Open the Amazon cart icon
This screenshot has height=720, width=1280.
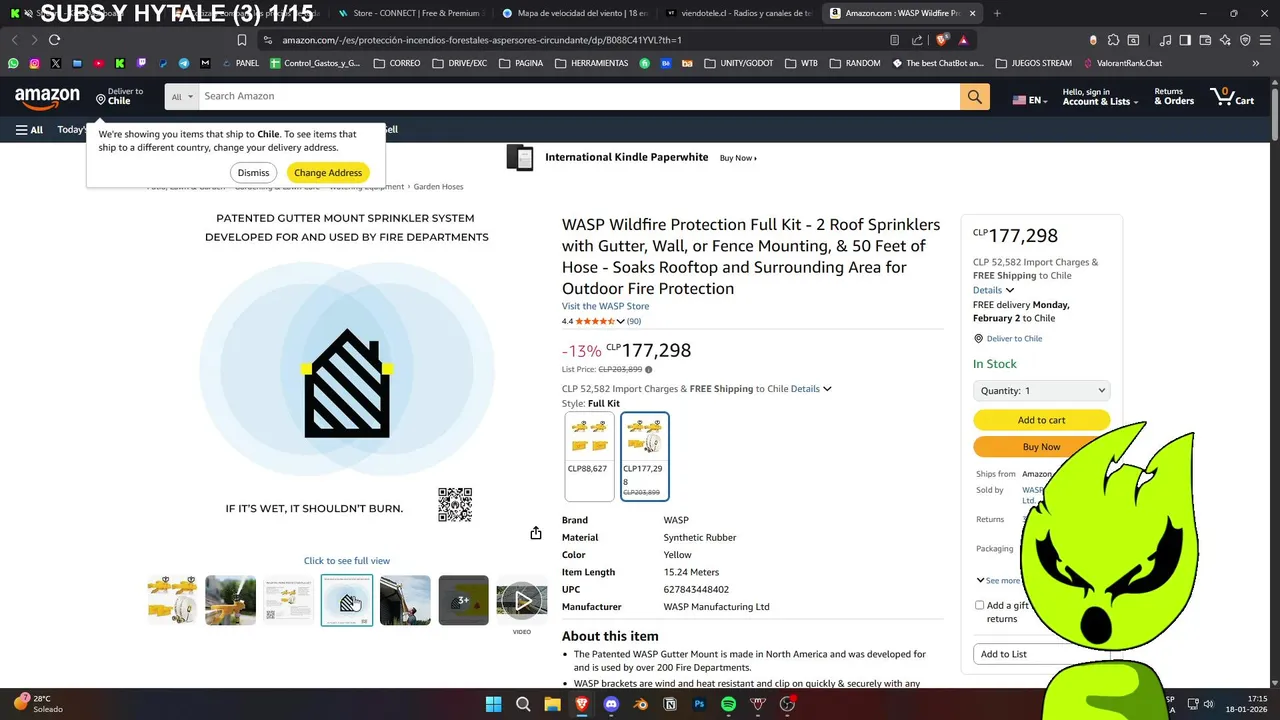click(1233, 97)
